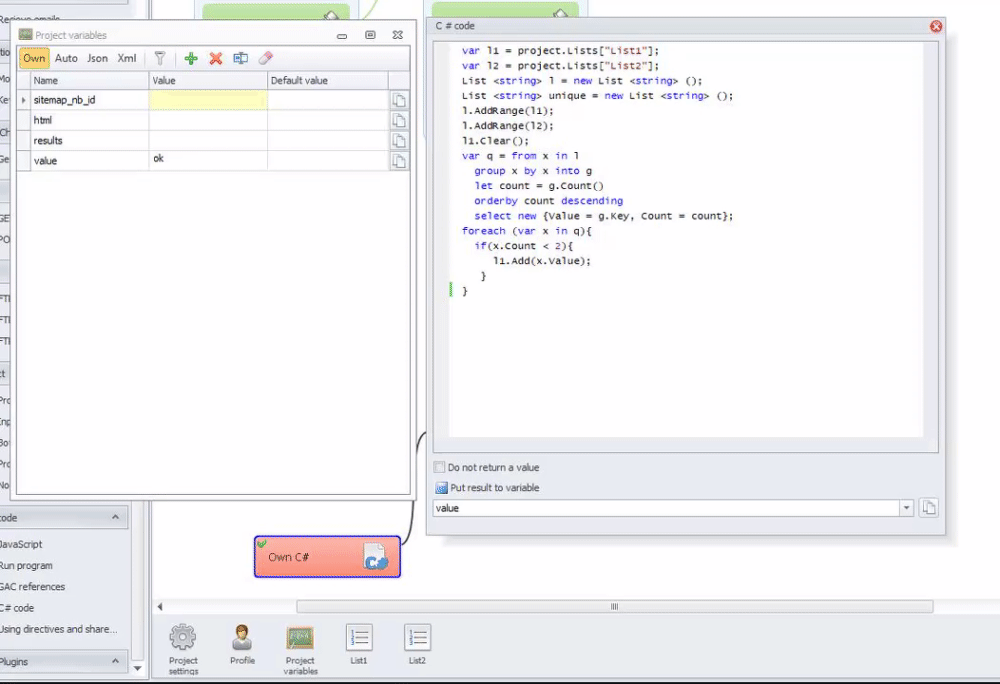Viewport: 1000px width, 684px height.
Task: Select the Own C# action block
Action: click(x=327, y=557)
